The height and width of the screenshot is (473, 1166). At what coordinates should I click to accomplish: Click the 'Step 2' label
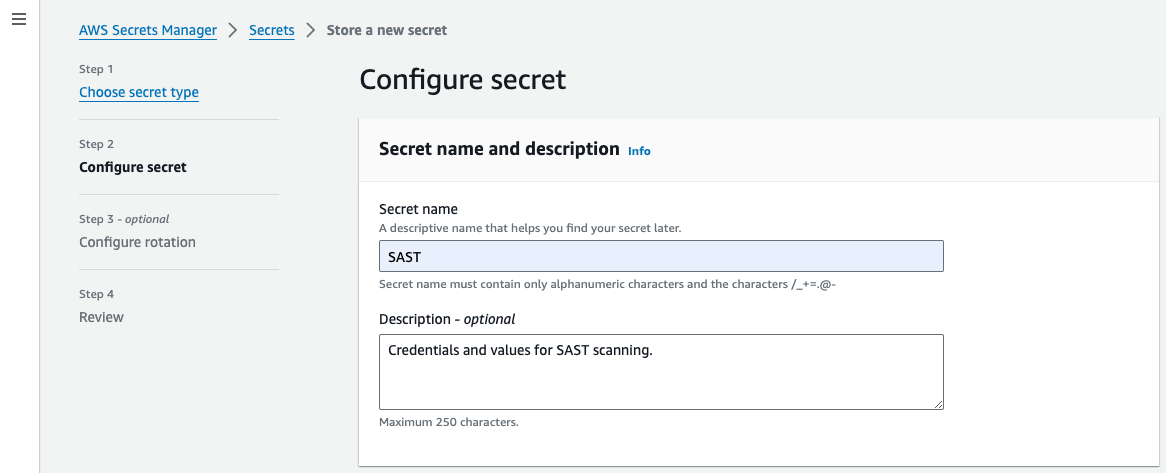[97, 144]
